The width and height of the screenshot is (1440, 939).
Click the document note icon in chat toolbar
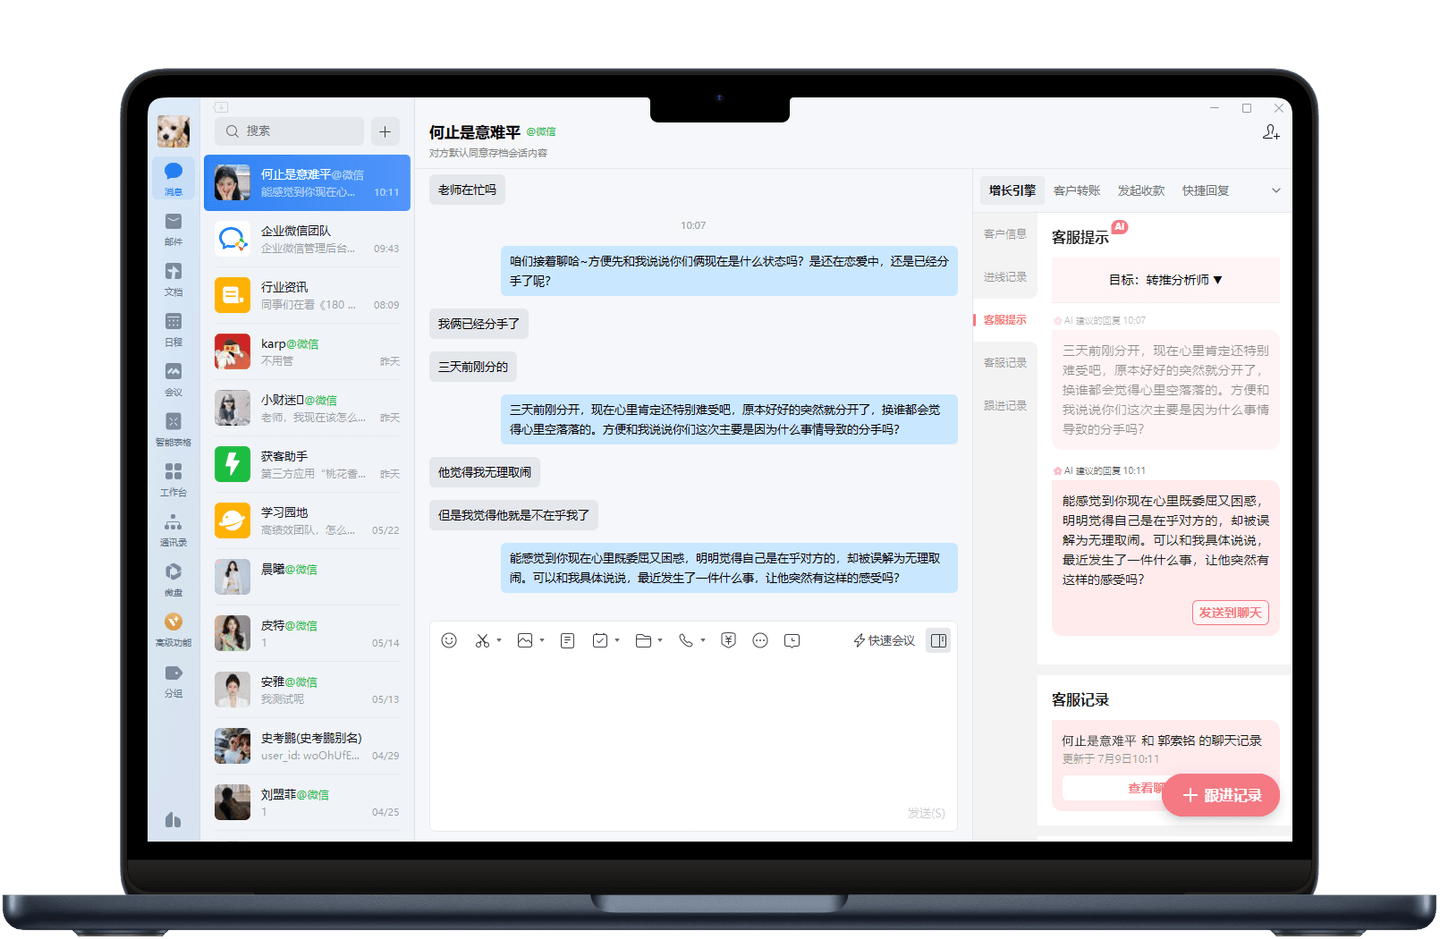(567, 640)
